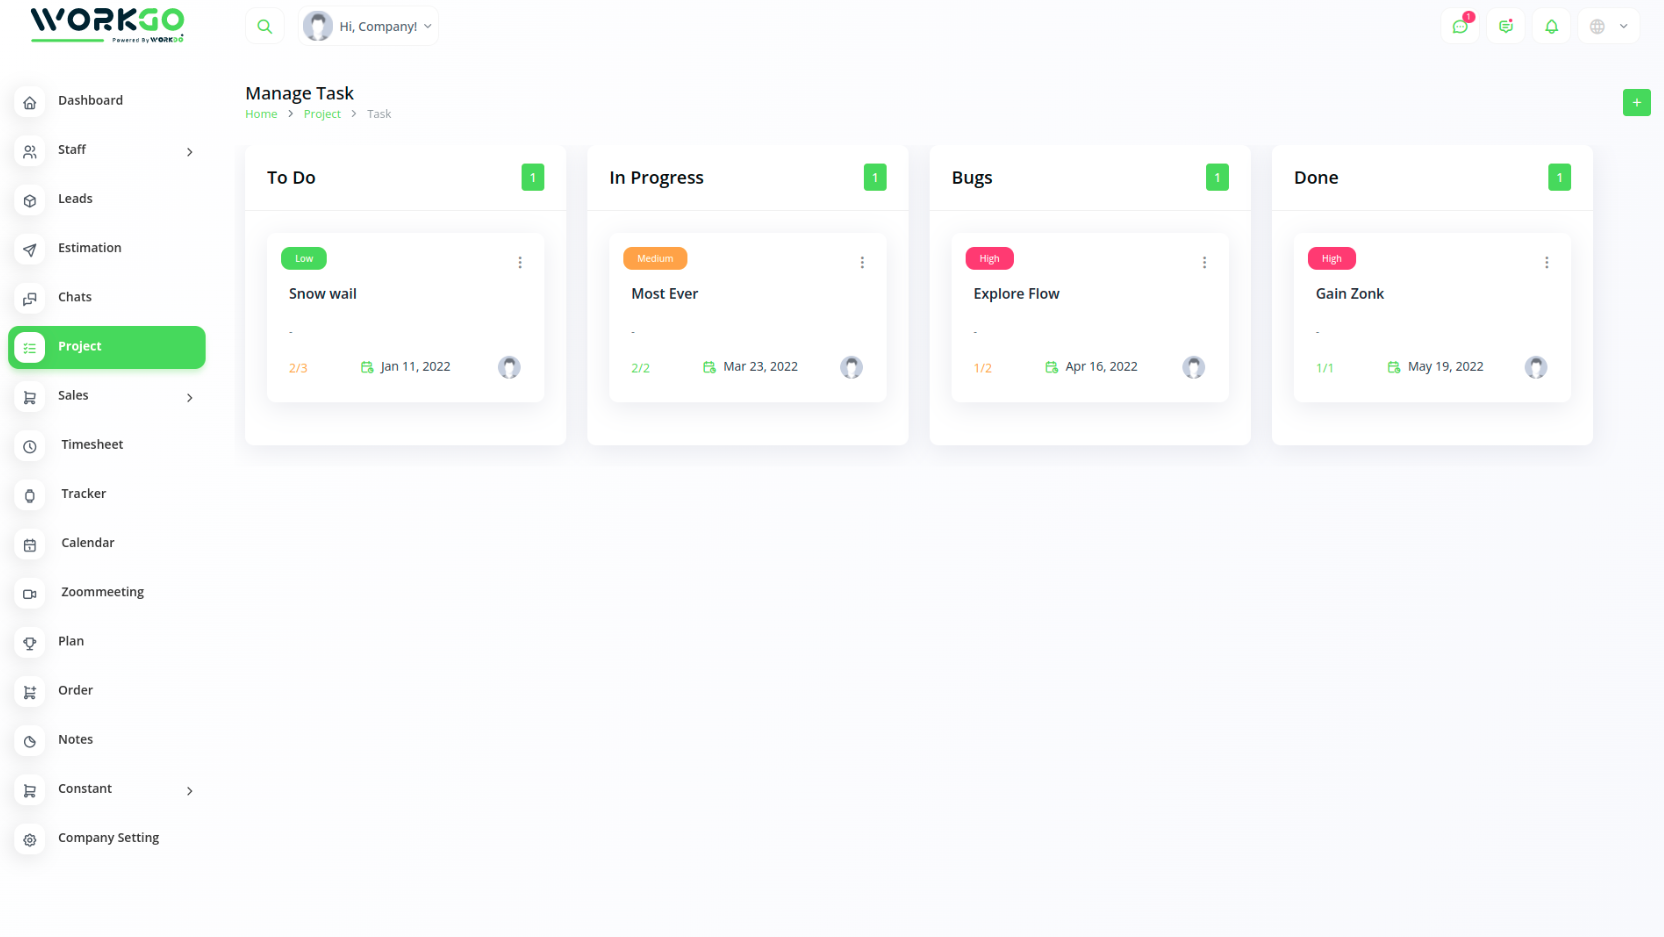Open three-dot menu on Explore Flow card

point(1204,263)
